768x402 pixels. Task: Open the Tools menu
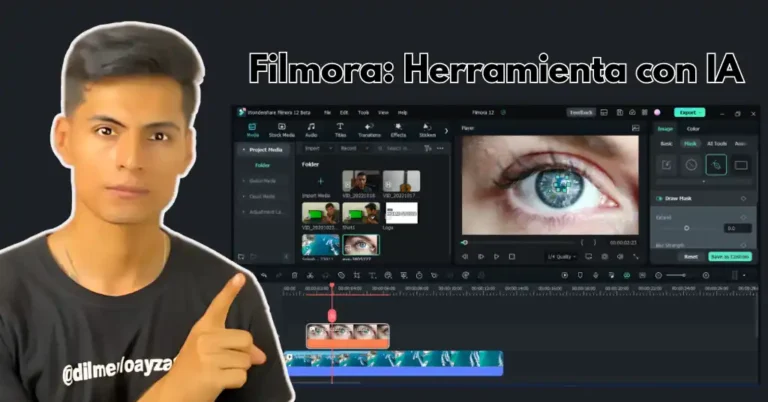(x=363, y=113)
